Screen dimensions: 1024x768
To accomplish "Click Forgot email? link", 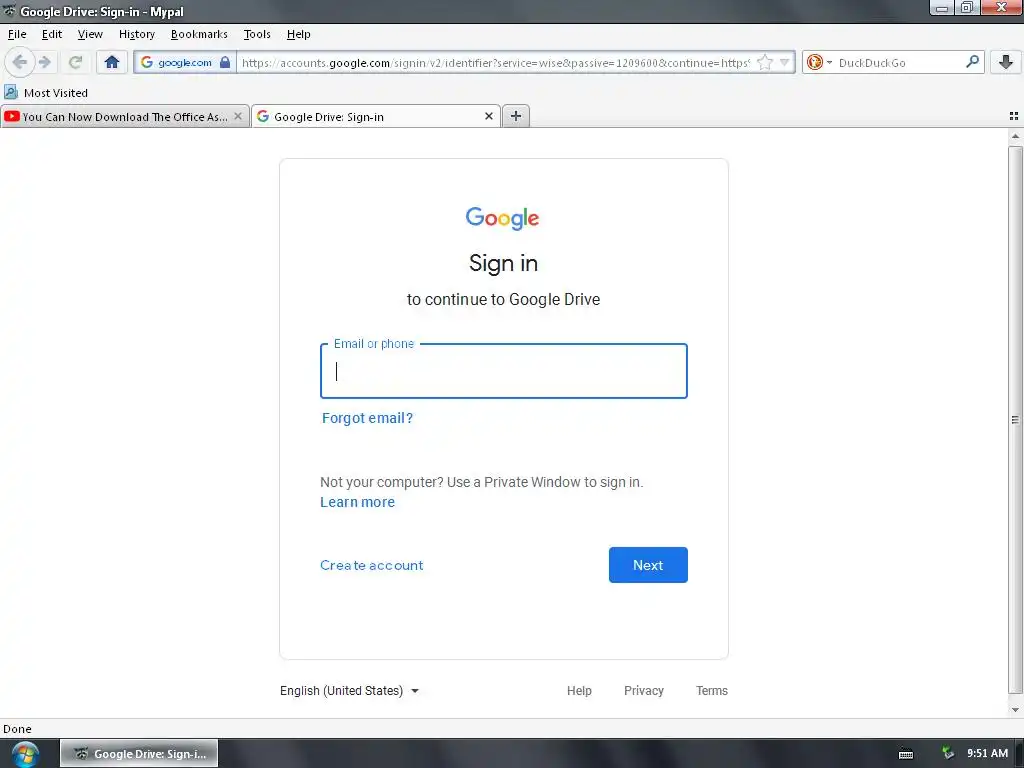I will click(367, 418).
